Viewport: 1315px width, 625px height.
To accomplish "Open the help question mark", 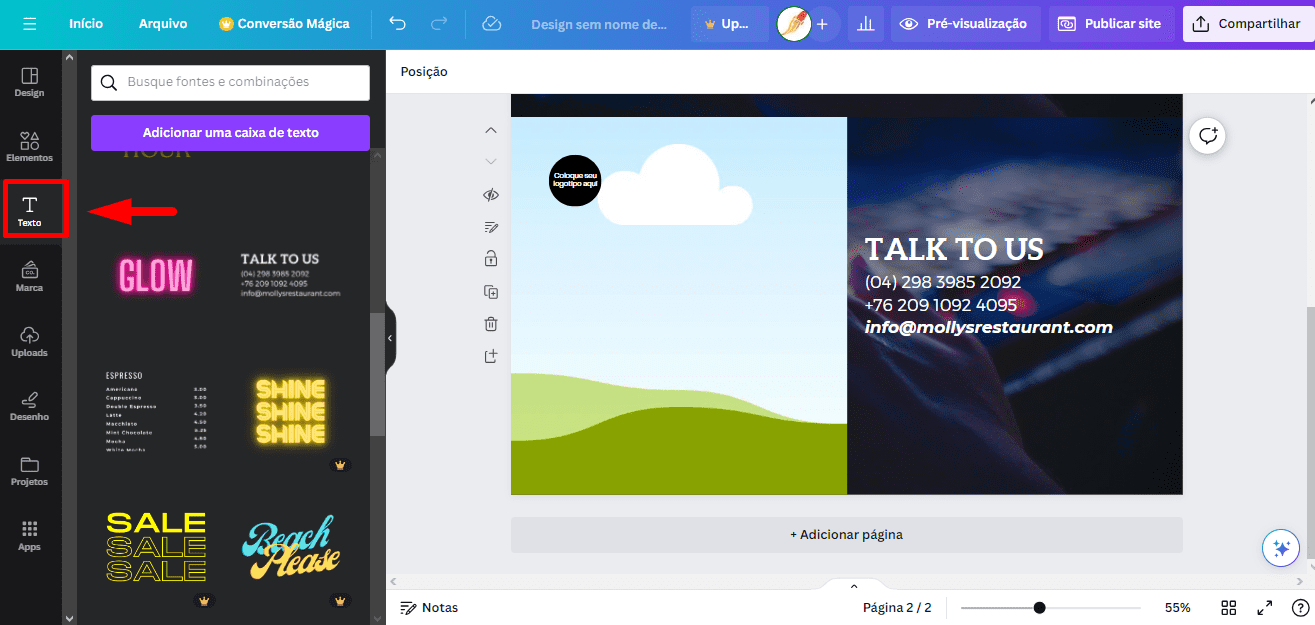I will pos(1300,607).
